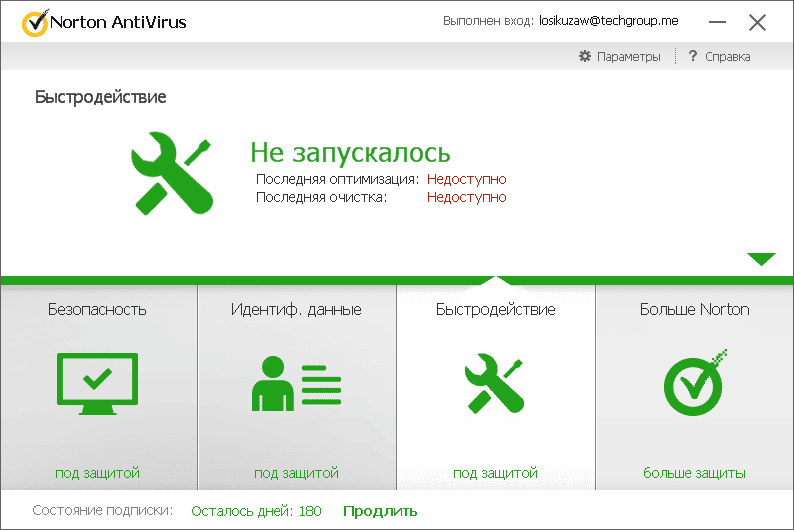794x530 pixels.
Task: Expand details with the green down arrow
Action: pyautogui.click(x=761, y=259)
